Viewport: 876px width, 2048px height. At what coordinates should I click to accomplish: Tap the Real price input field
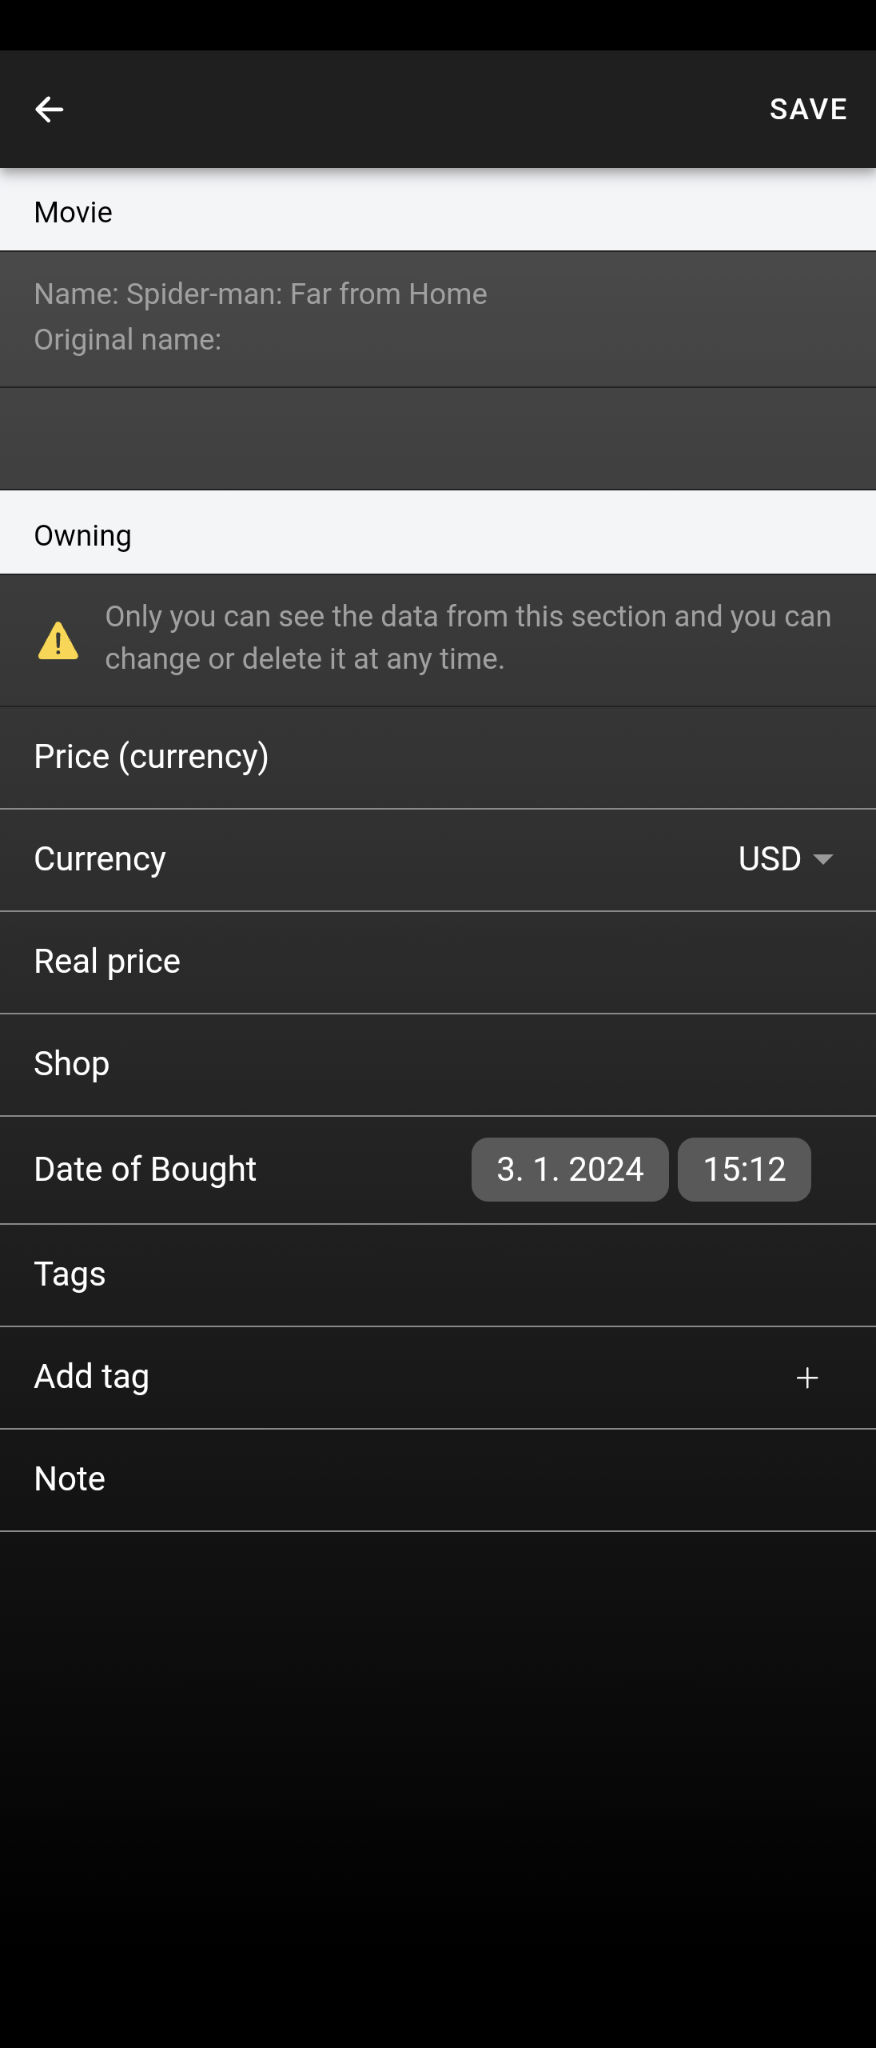click(x=438, y=962)
